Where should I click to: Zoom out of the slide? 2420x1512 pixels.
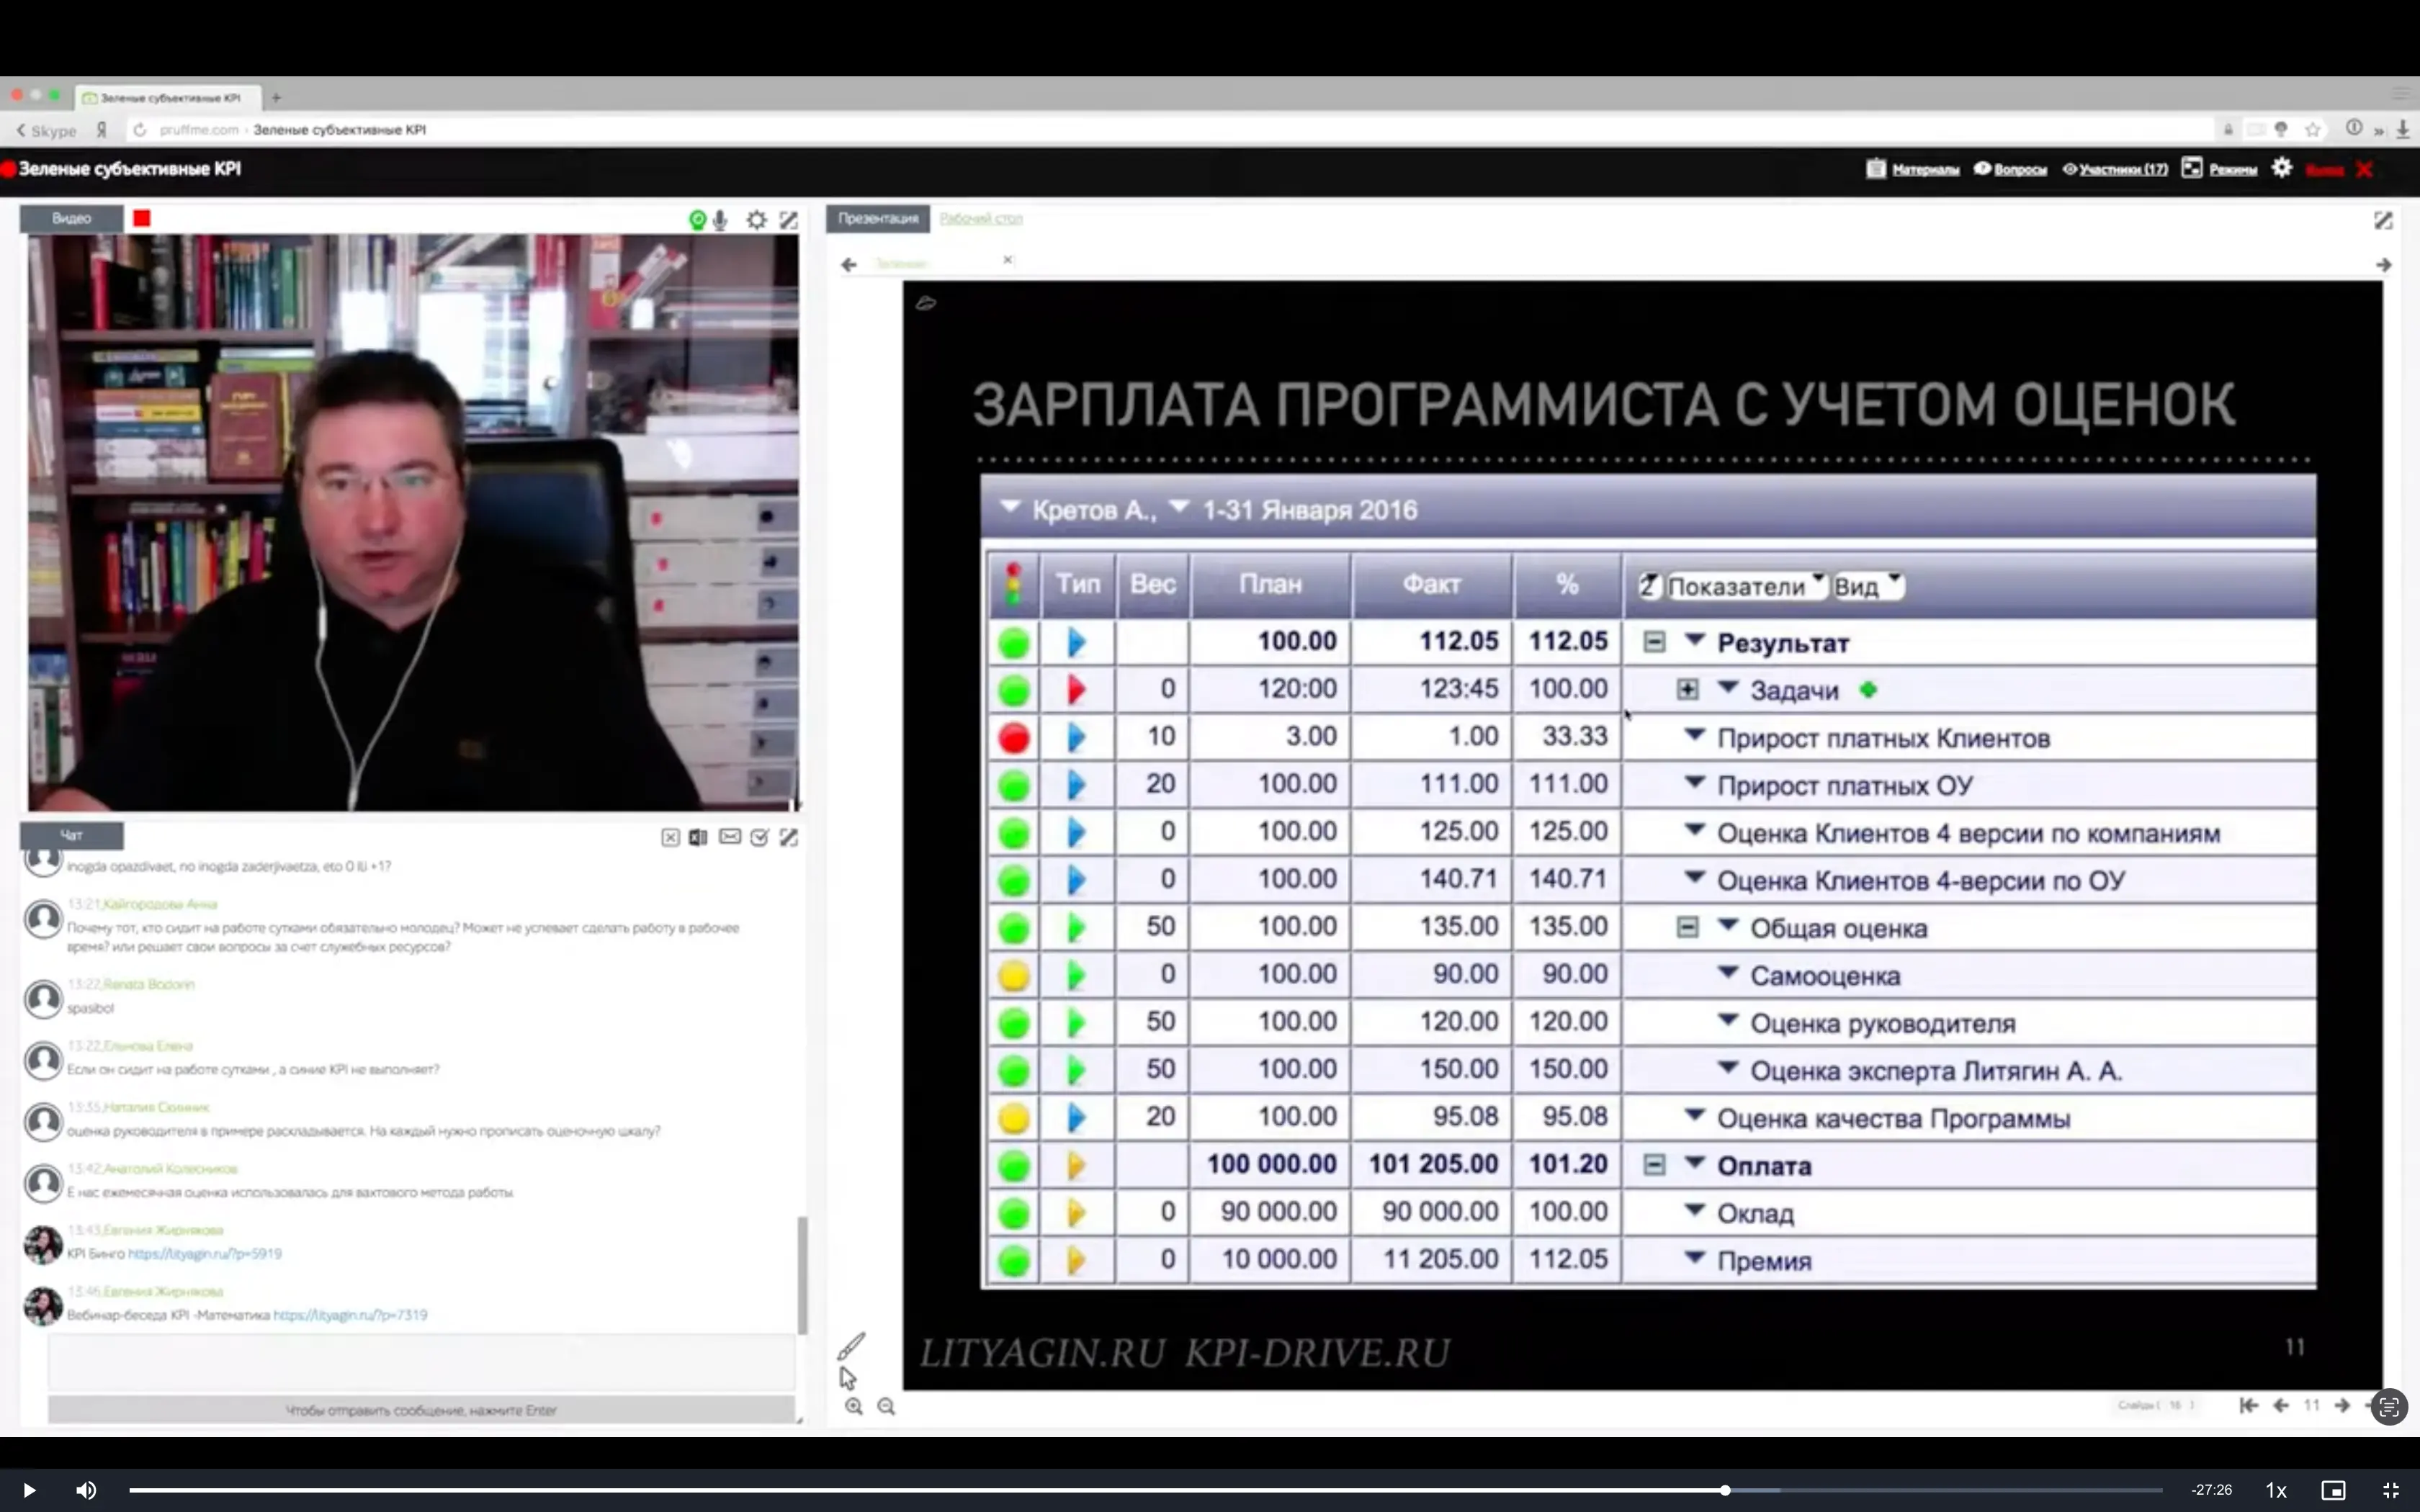(887, 1407)
